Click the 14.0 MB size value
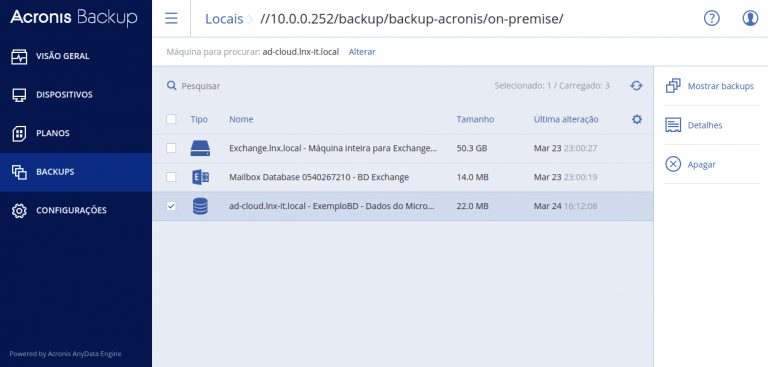Viewport: 768px width, 367px height. pos(472,177)
